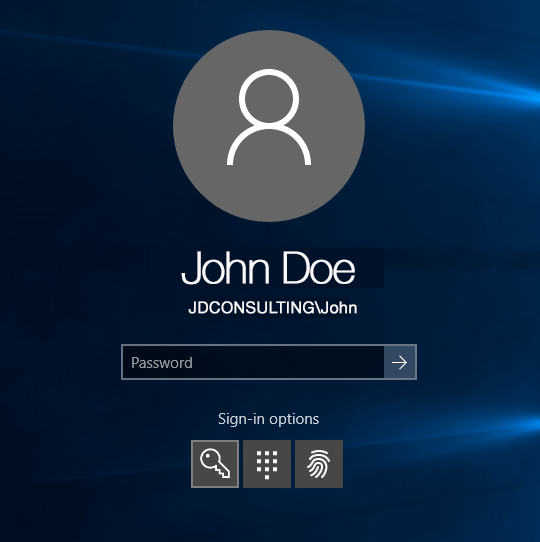This screenshot has width=540, height=542.
Task: Tap the Windows Hello fingerprint icon
Action: pos(319,464)
